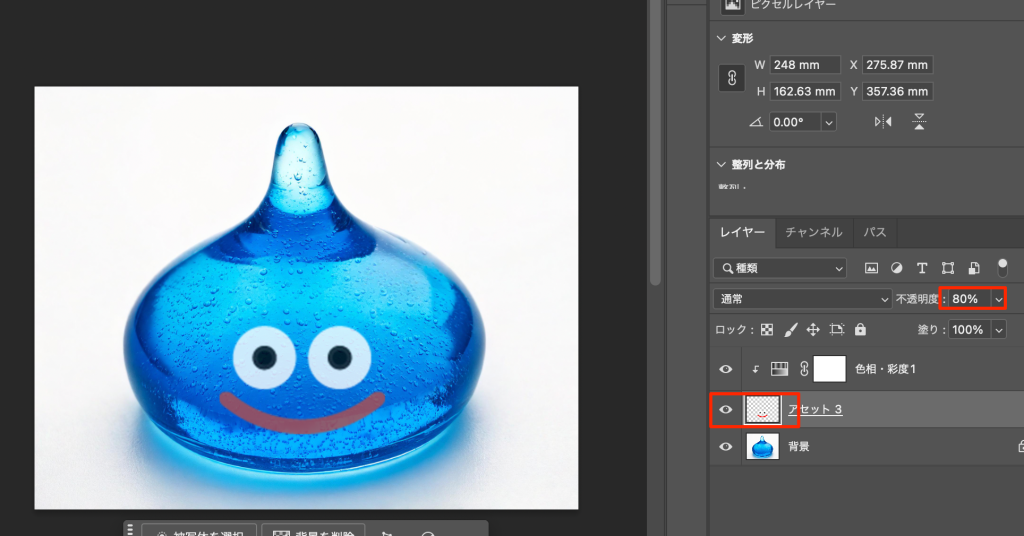Click the shape layer filter icon
Viewport: 1024px width, 536px height.
pos(948,268)
